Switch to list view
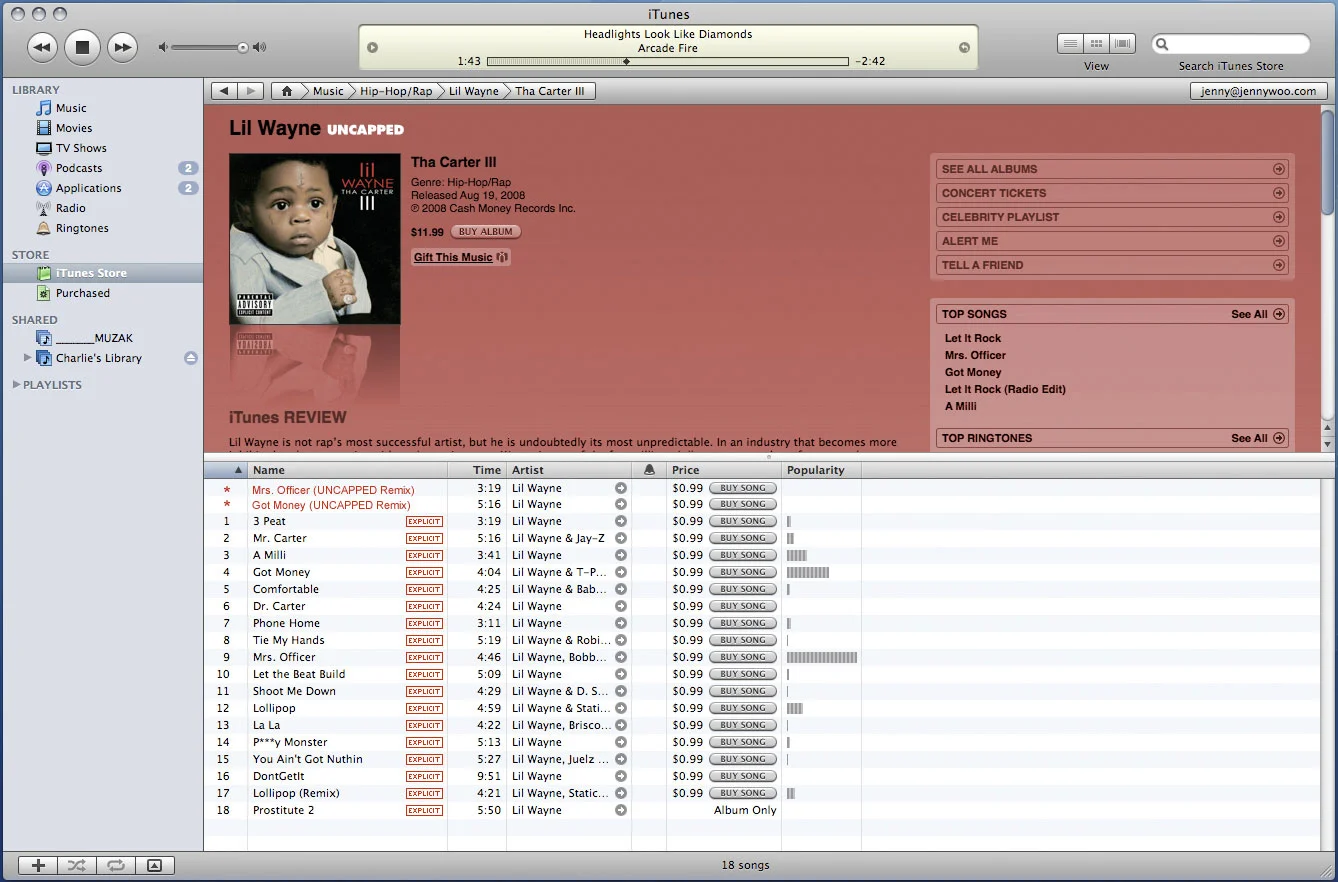The height and width of the screenshot is (882, 1338). point(1070,44)
